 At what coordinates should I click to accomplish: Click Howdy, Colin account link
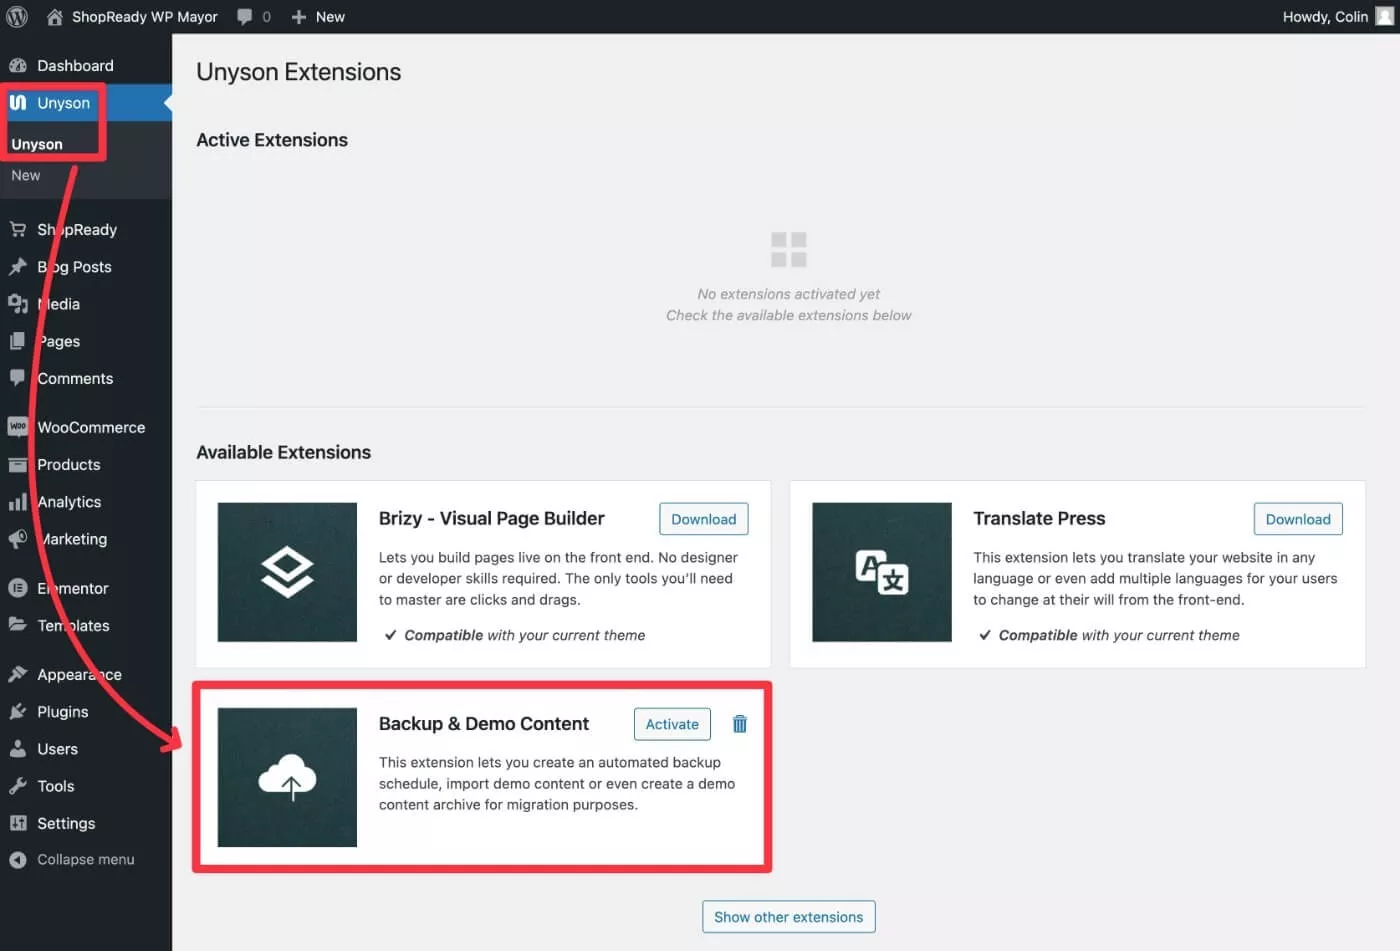1325,17
